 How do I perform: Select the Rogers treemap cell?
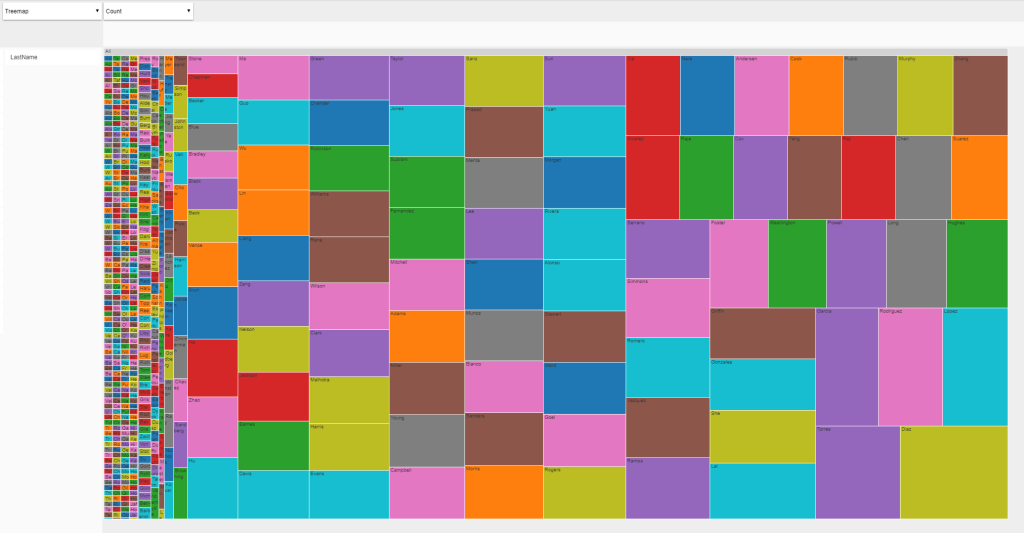point(584,492)
